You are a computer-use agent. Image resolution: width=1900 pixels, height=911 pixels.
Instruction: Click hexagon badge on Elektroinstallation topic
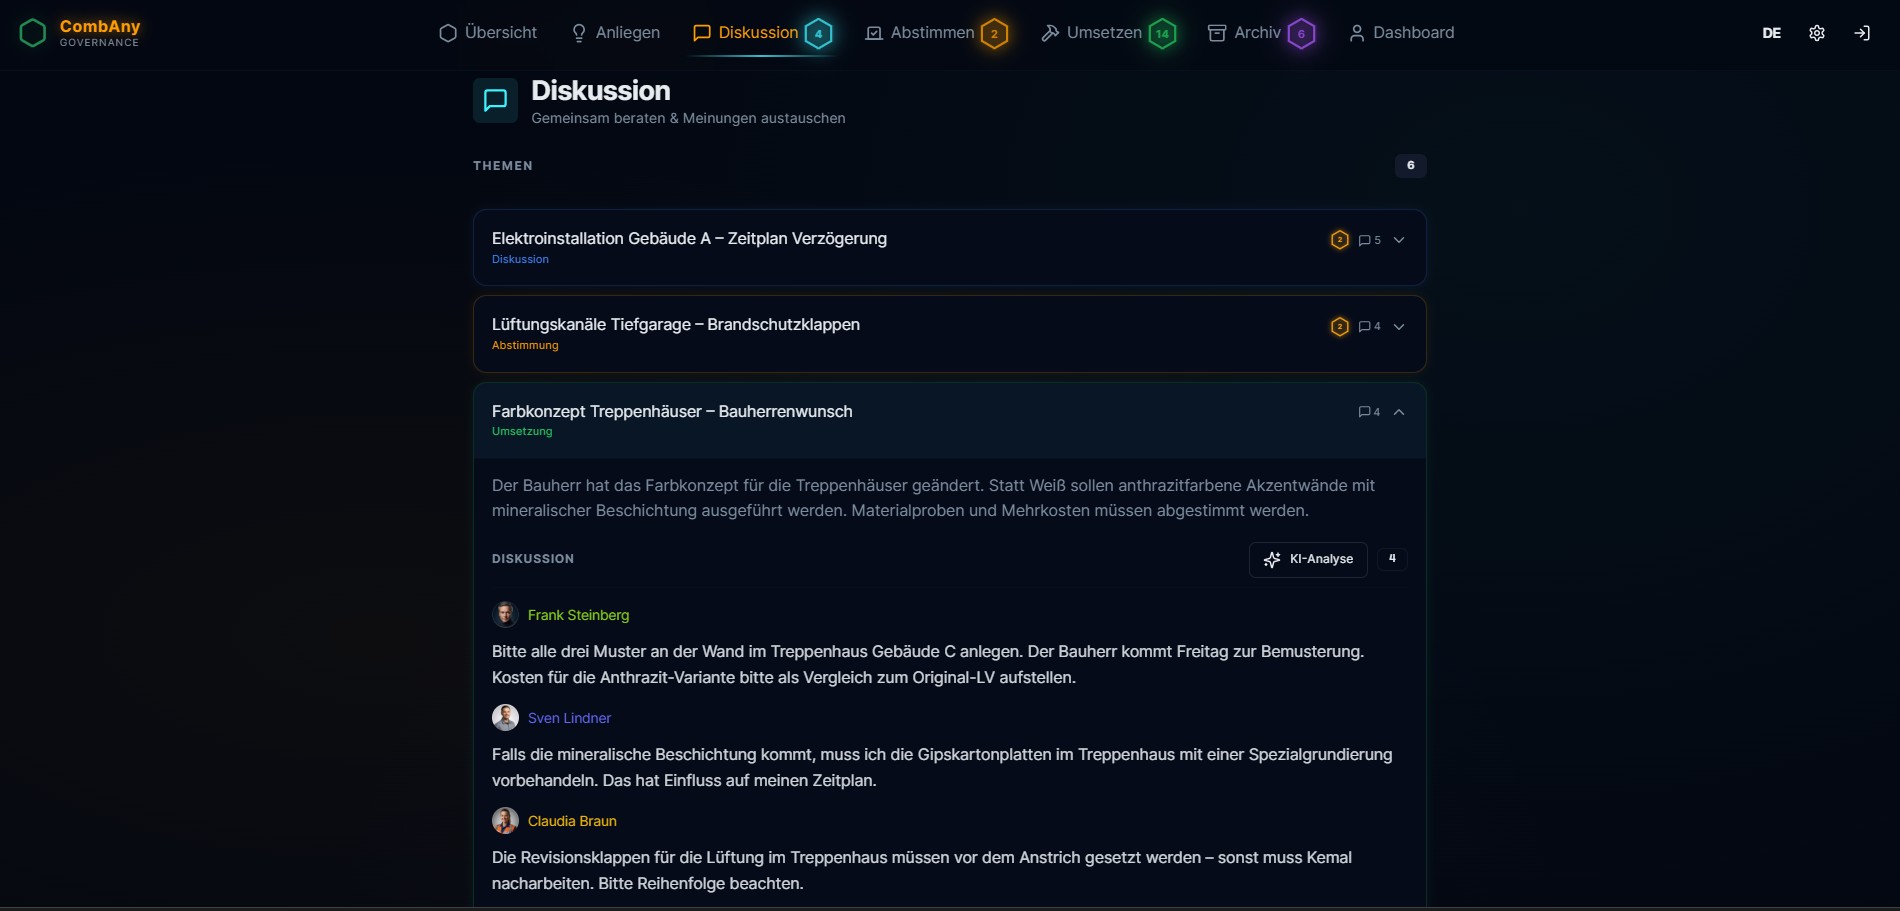pyautogui.click(x=1340, y=240)
